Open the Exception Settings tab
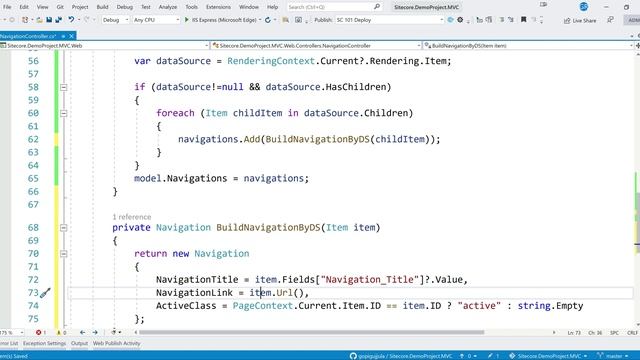Image resolution: width=640 pixels, height=360 pixels. [x=44, y=343]
